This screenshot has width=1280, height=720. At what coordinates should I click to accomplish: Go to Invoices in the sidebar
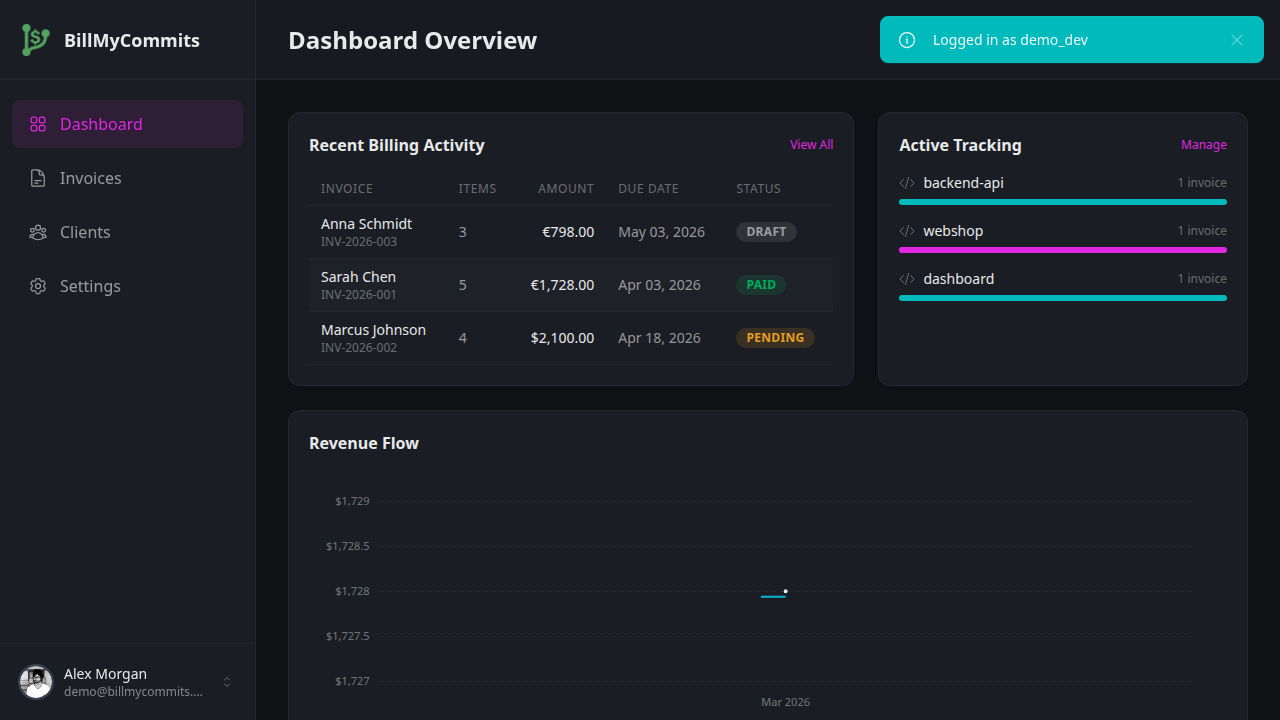pos(128,178)
